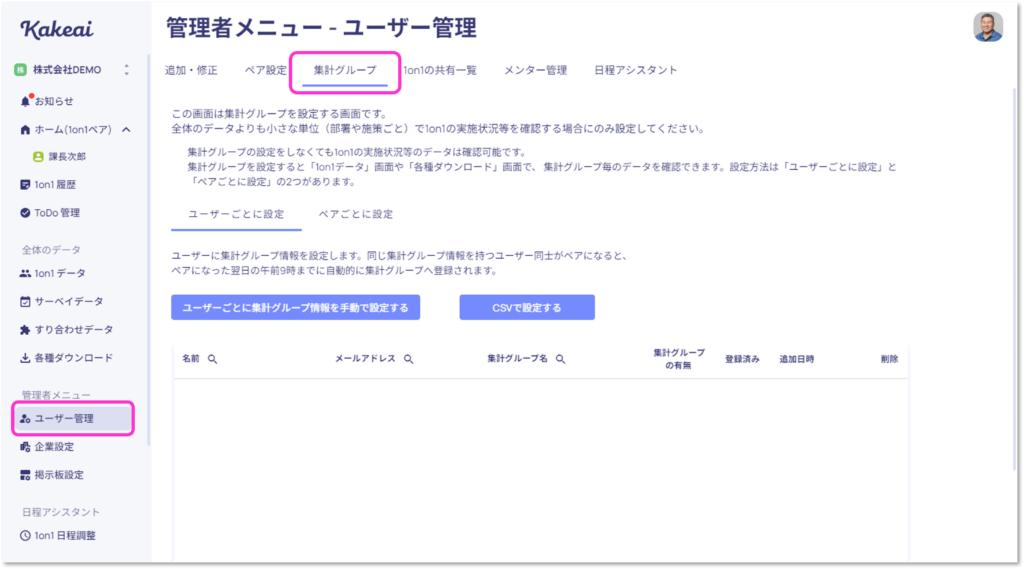Select the 集計グループ tab
Image resolution: width=1024 pixels, height=569 pixels.
click(x=345, y=71)
